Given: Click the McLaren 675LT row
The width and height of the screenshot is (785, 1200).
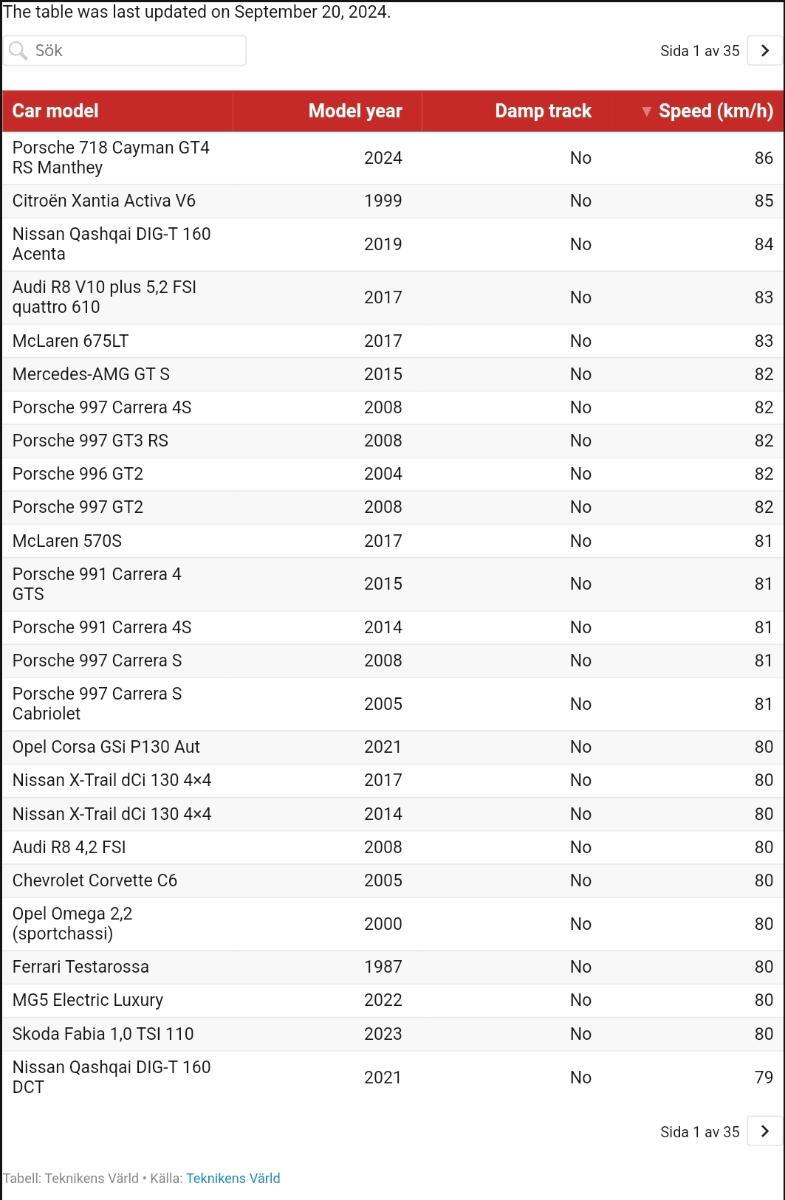Looking at the screenshot, I should 392,341.
